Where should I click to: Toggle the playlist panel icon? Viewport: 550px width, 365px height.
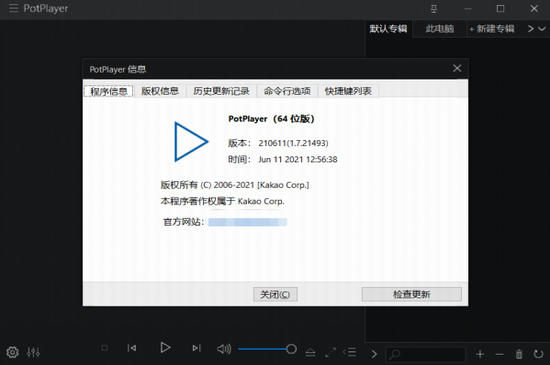(350, 352)
